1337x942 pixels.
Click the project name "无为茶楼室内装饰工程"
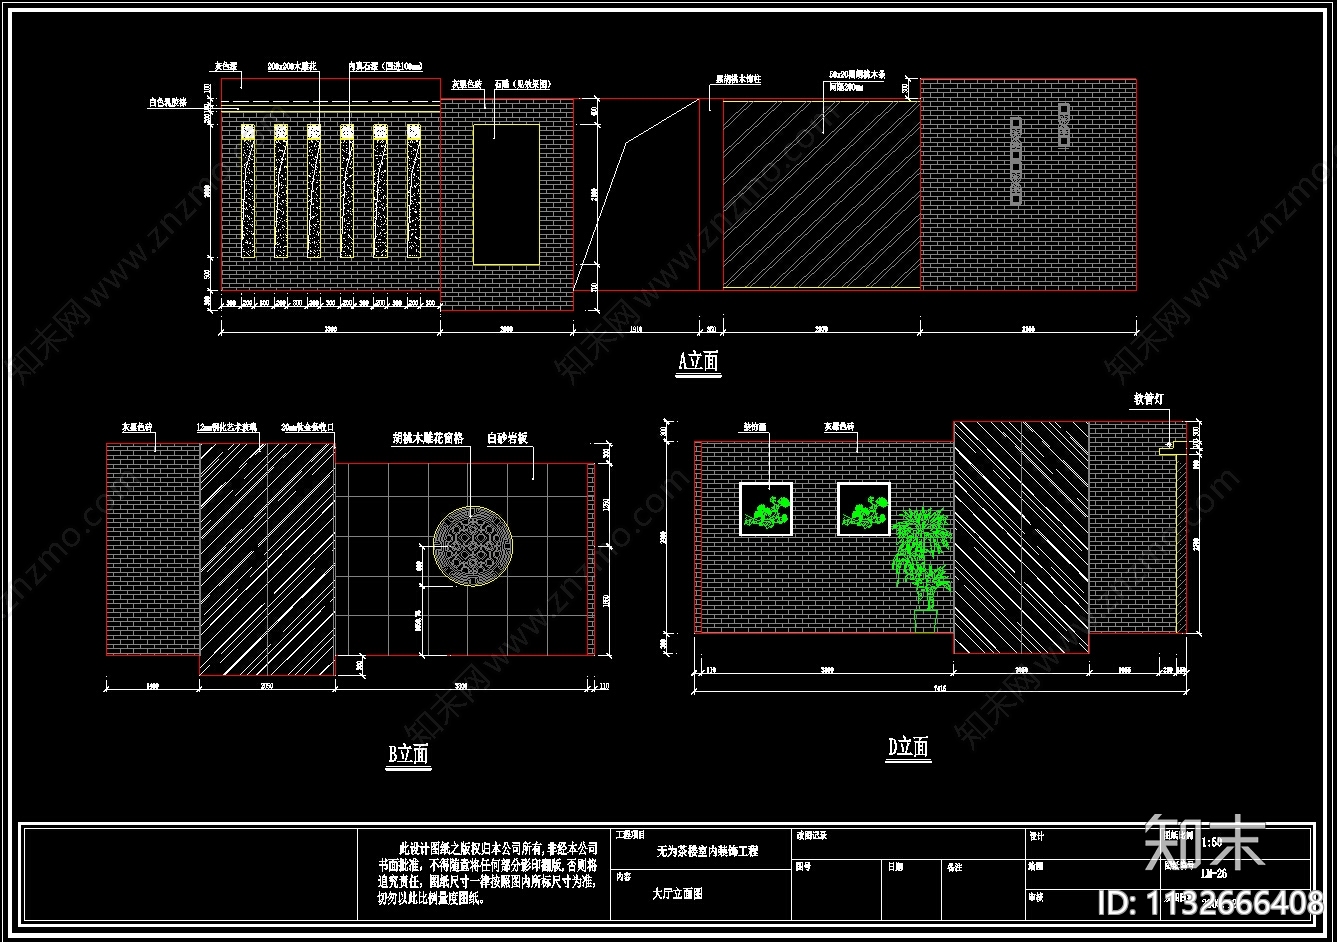tap(707, 852)
